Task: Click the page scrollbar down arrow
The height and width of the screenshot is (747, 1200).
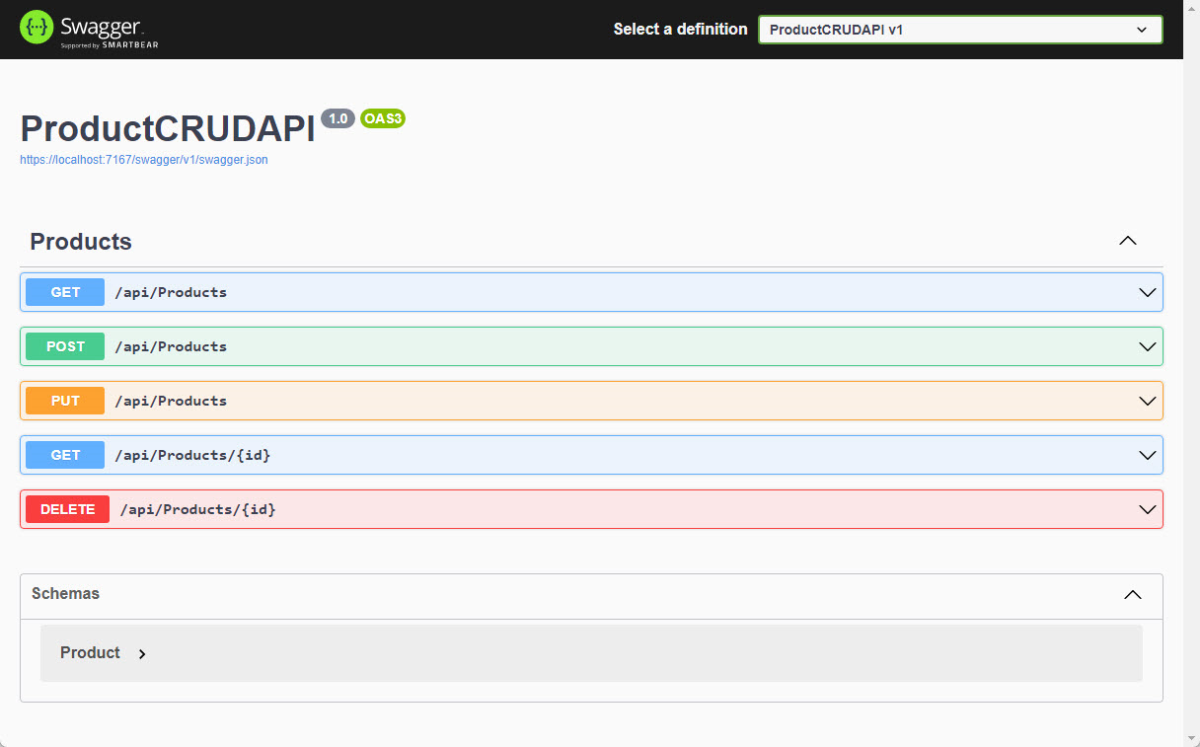Action: point(1193,739)
